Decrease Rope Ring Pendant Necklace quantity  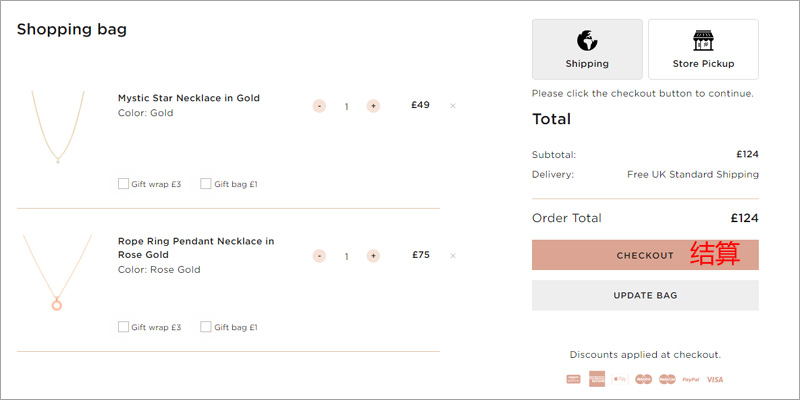pyautogui.click(x=319, y=256)
